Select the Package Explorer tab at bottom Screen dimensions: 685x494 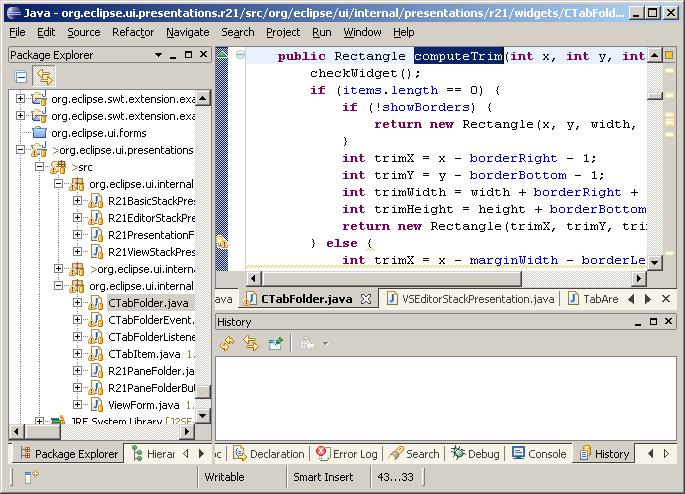(x=69, y=454)
